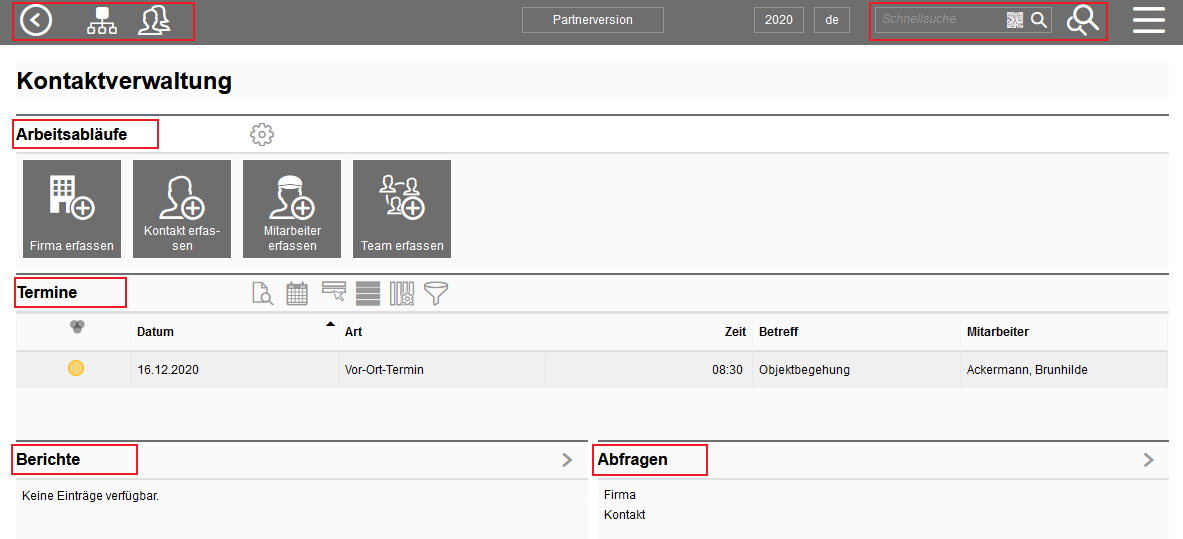Click the back arrow button
The image size is (1183, 539).
36,20
